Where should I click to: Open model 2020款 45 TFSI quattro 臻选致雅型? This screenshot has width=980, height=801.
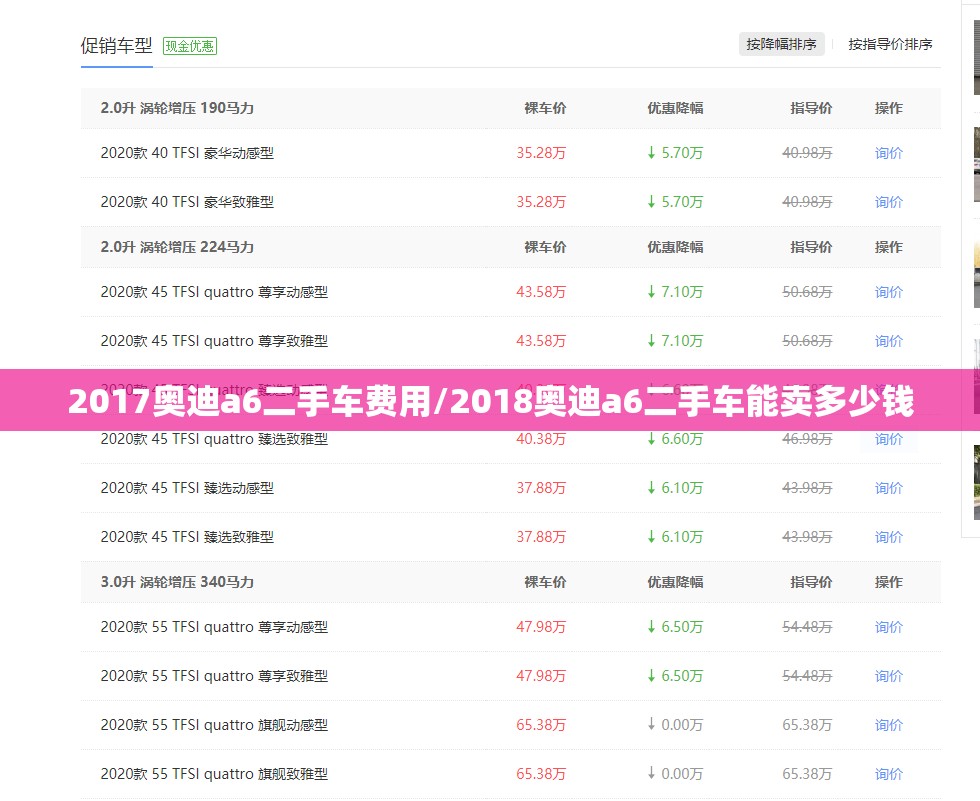[214, 439]
